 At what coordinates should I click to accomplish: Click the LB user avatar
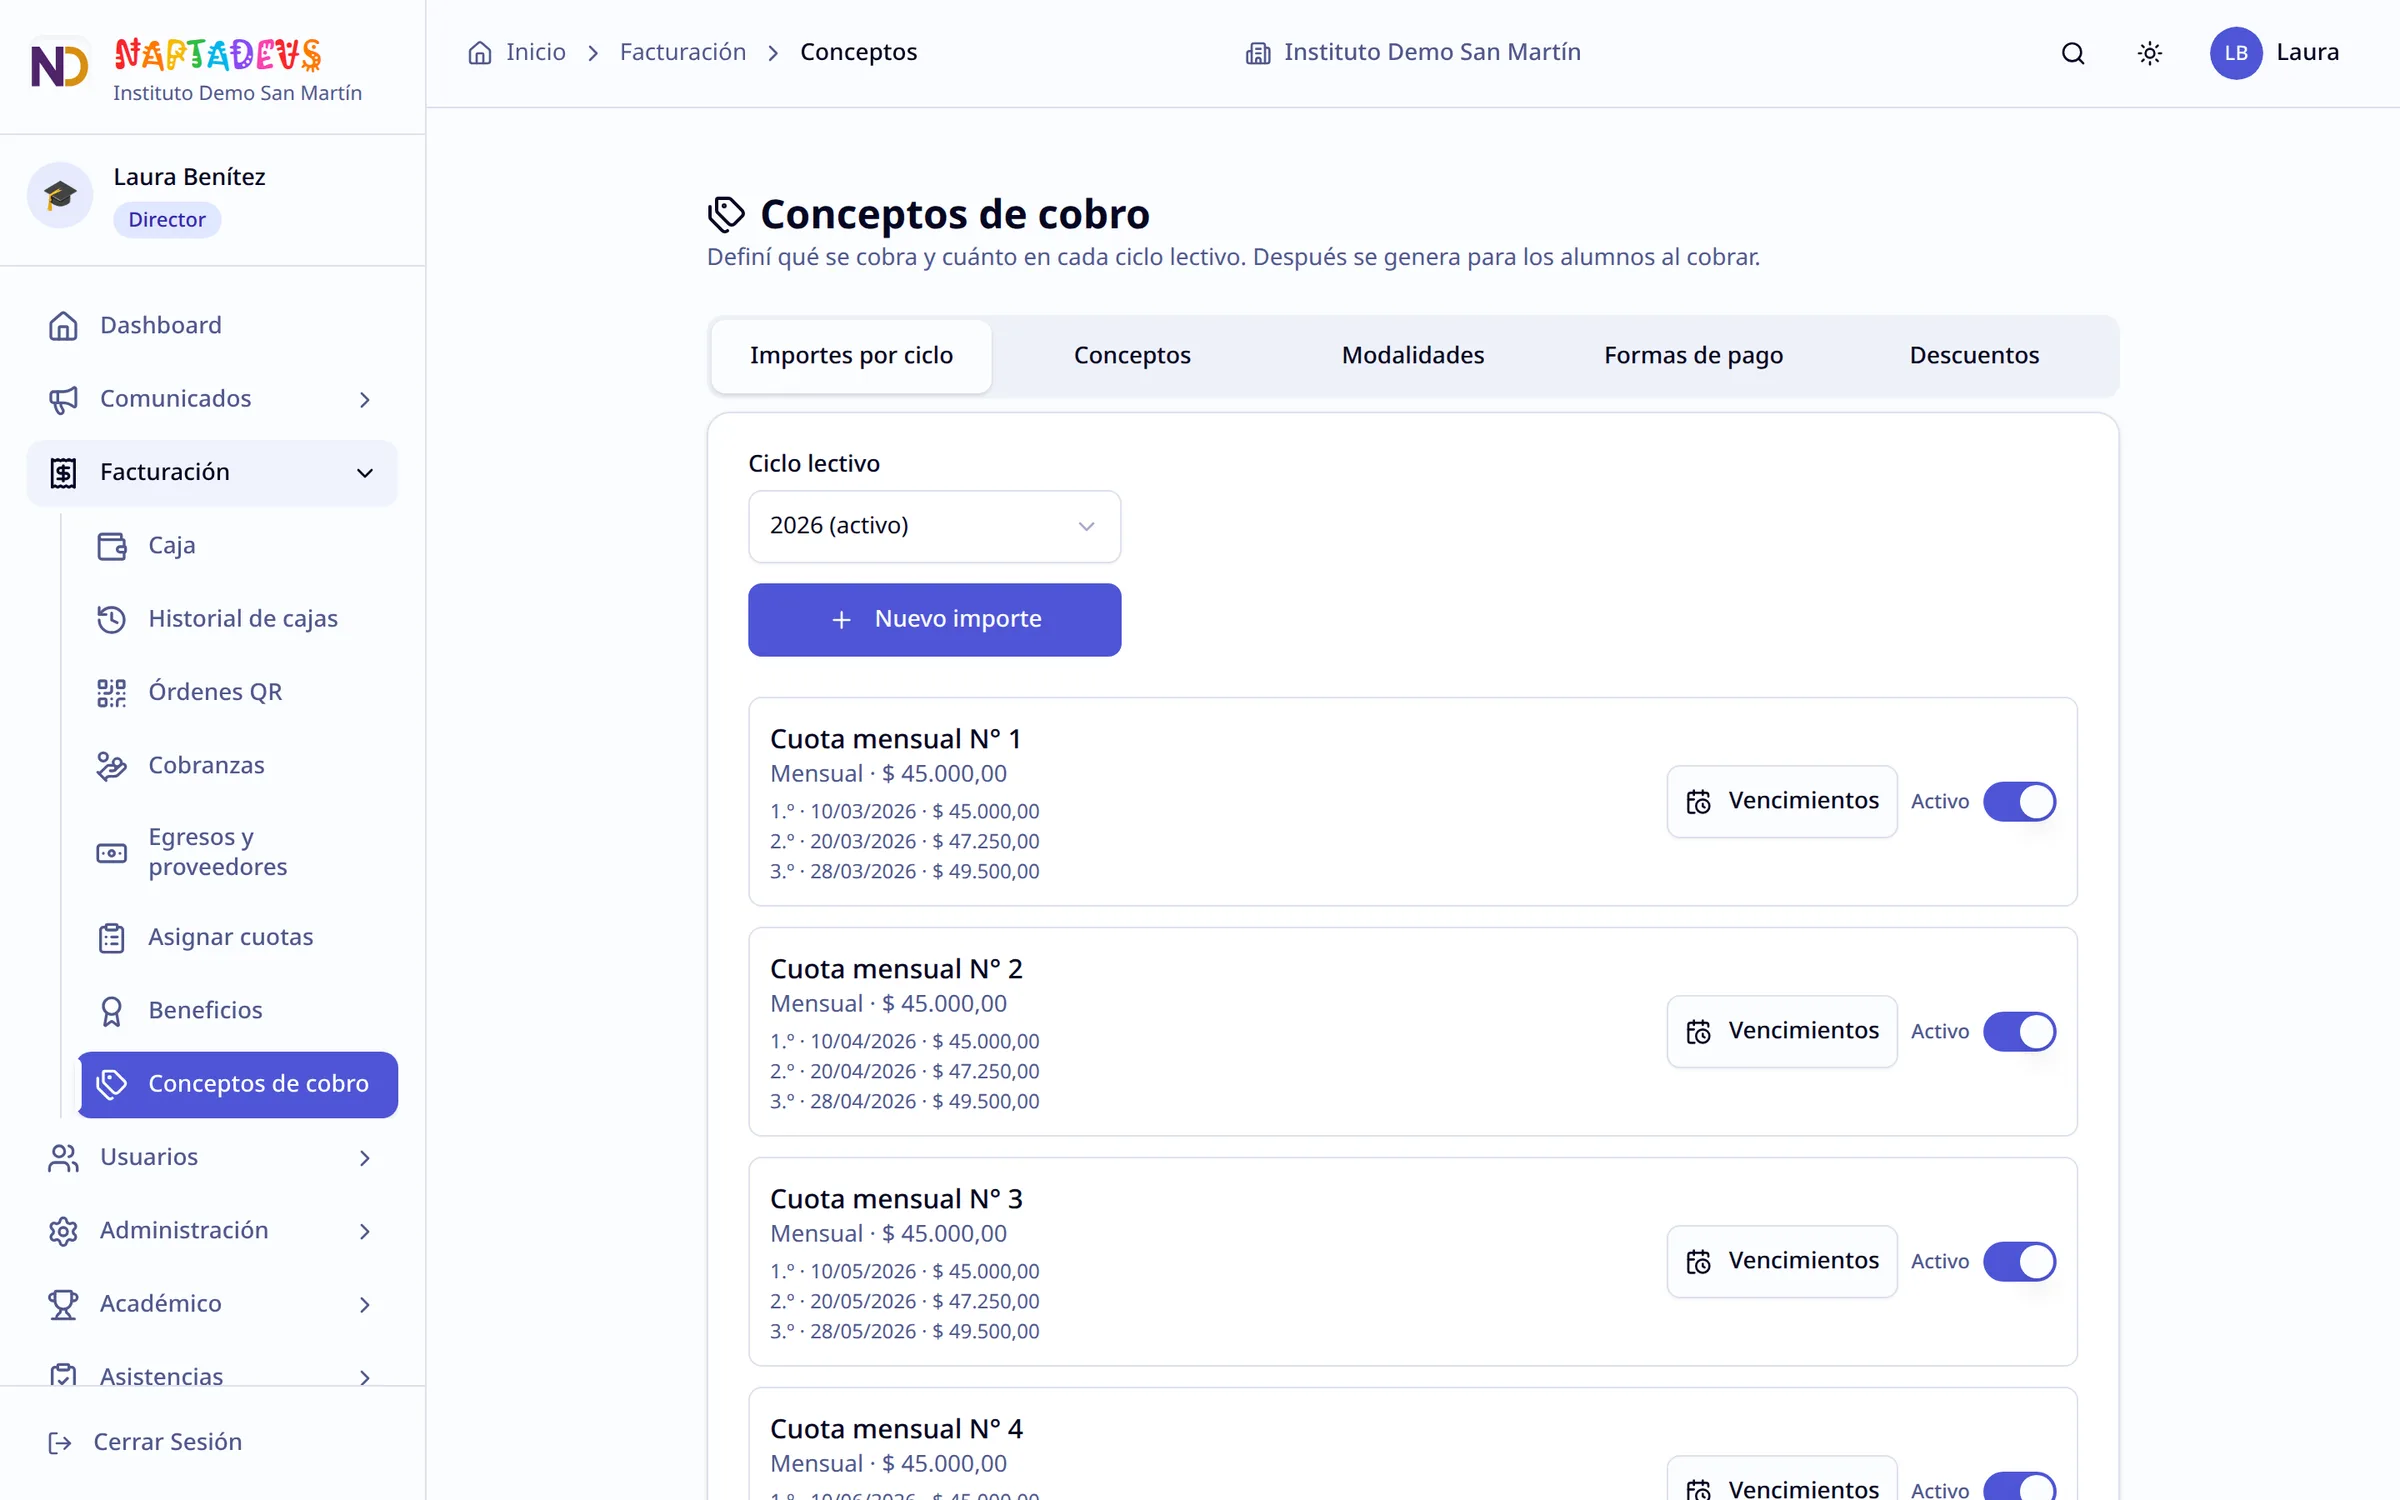[x=2236, y=53]
